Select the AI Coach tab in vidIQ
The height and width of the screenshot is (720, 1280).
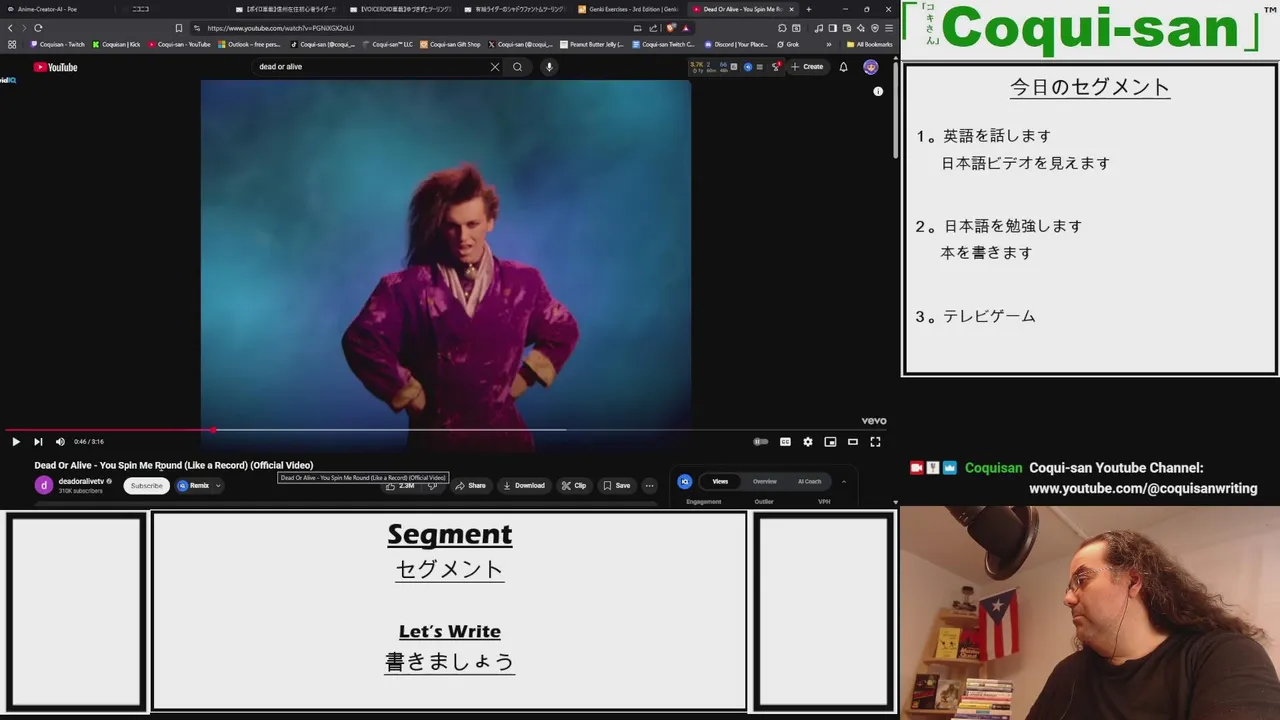click(809, 481)
